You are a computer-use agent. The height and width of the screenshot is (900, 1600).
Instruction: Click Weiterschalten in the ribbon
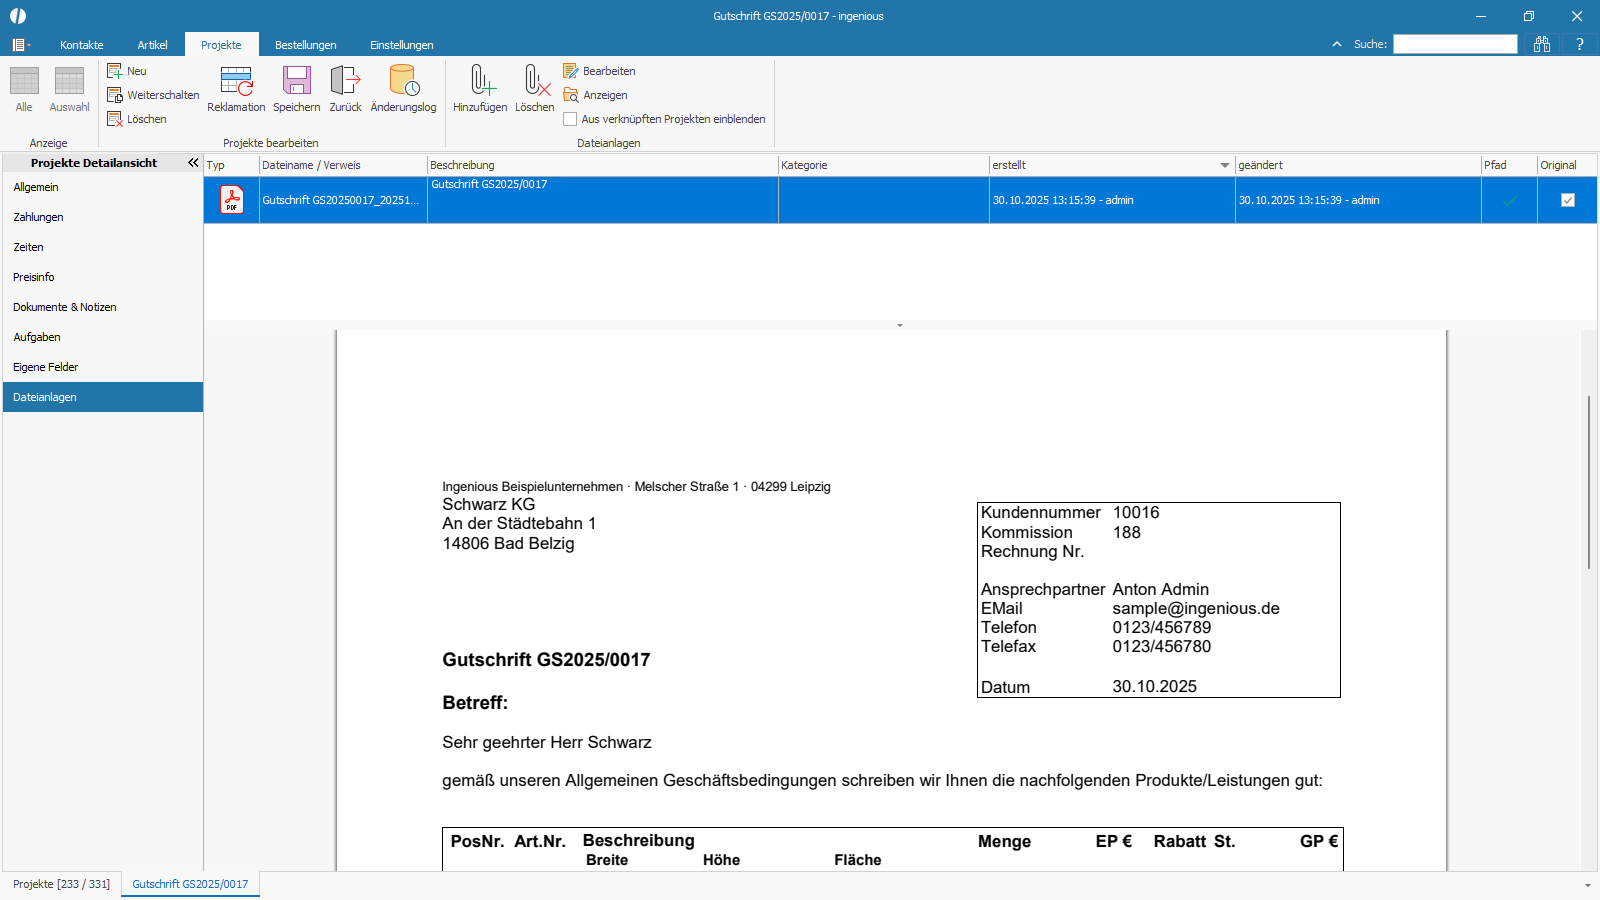162,95
